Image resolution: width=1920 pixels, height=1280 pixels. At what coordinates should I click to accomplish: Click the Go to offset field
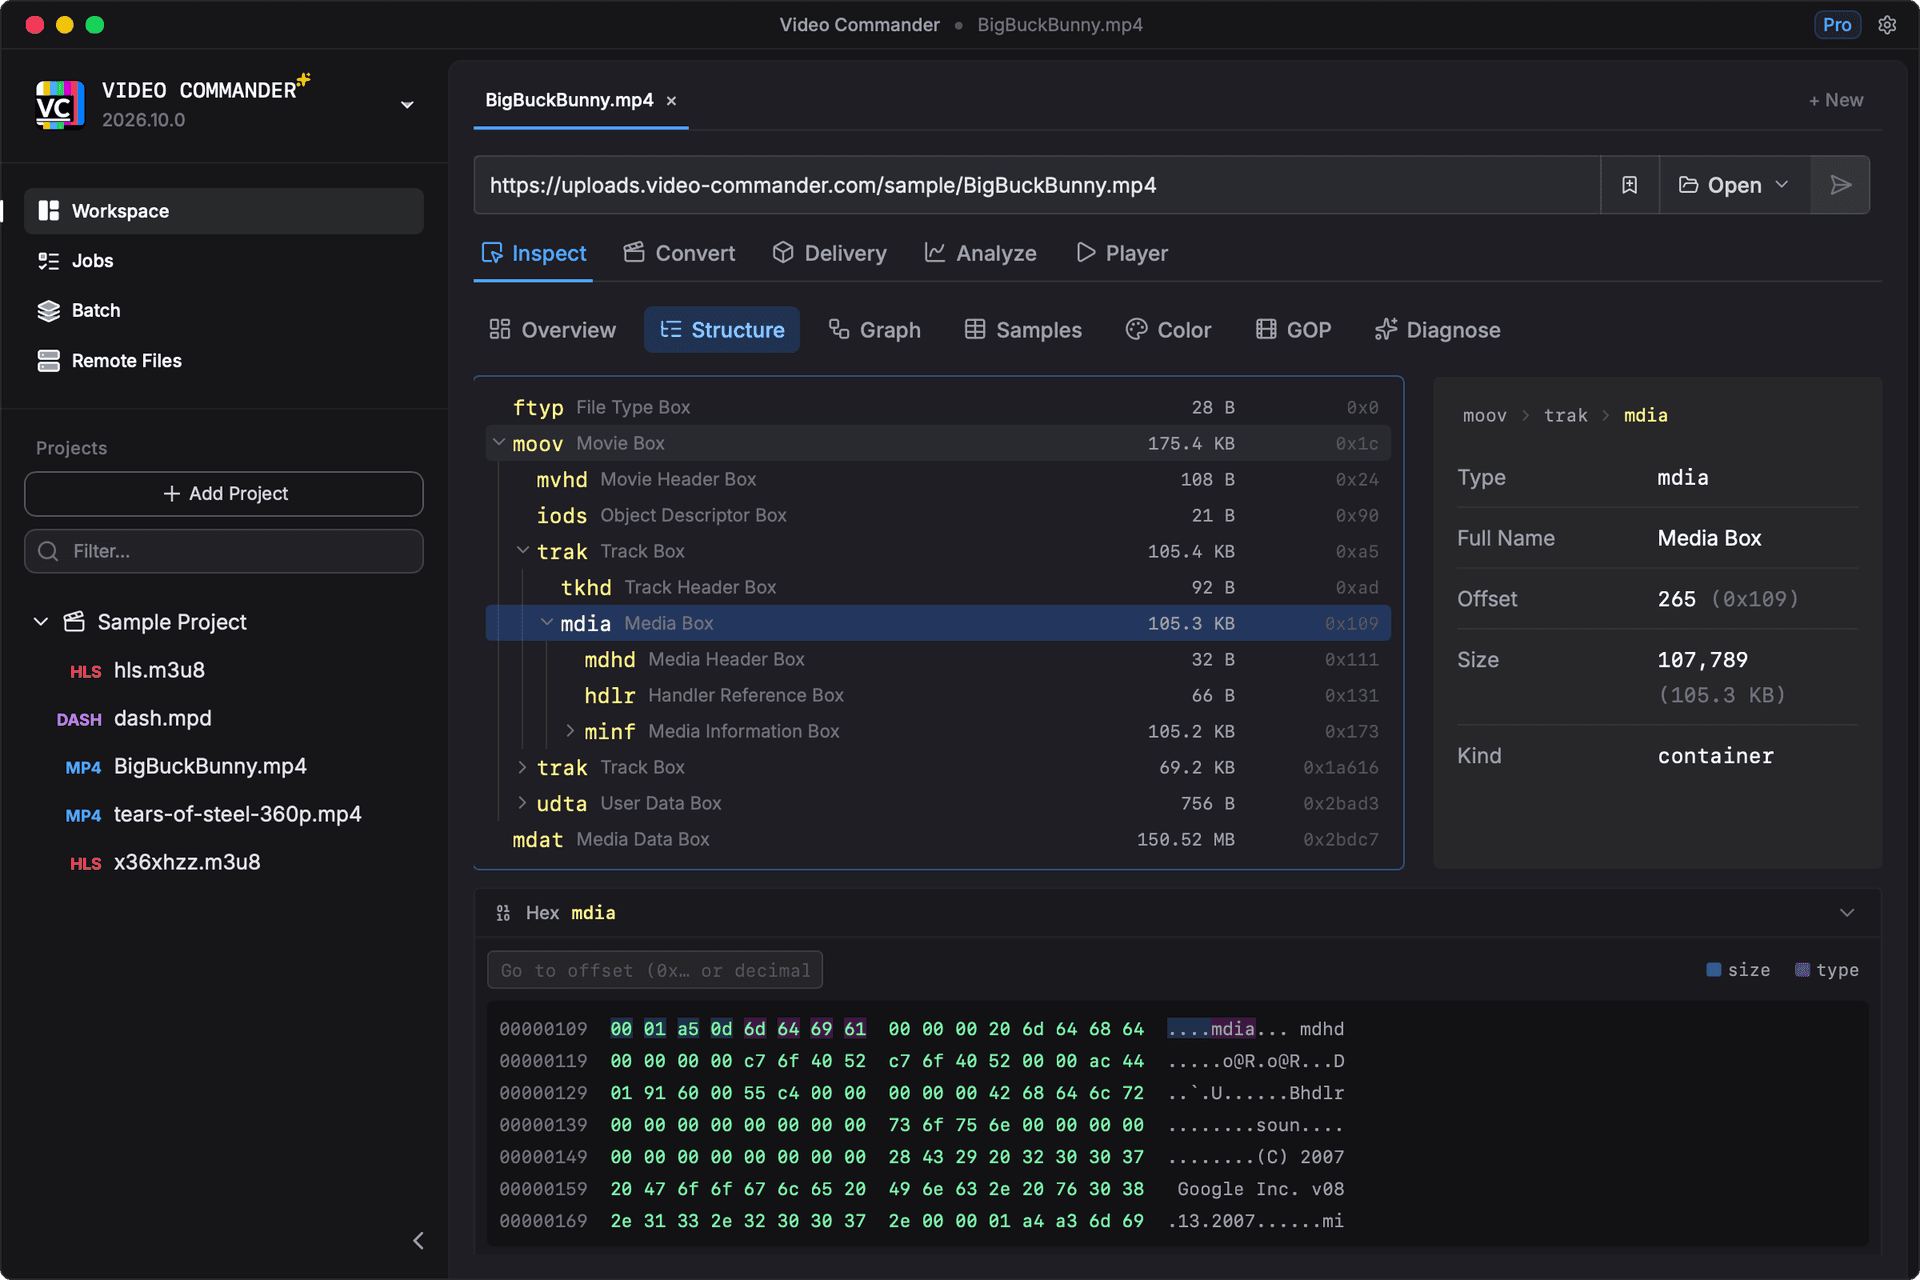click(655, 970)
